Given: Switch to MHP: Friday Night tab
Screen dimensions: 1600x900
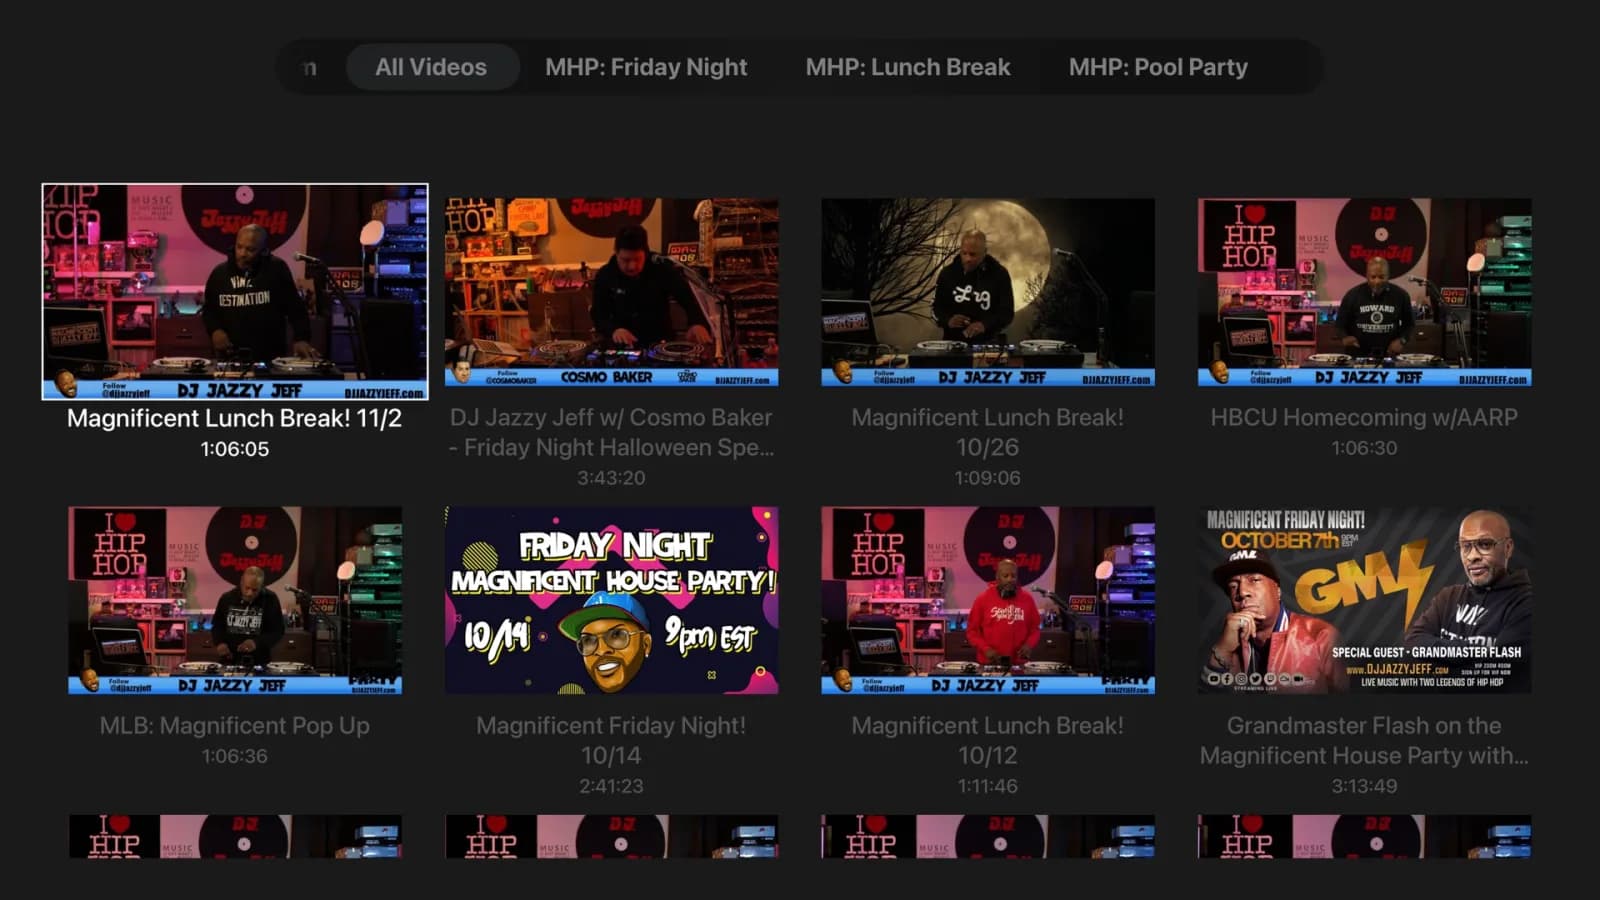Looking at the screenshot, I should tap(646, 67).
